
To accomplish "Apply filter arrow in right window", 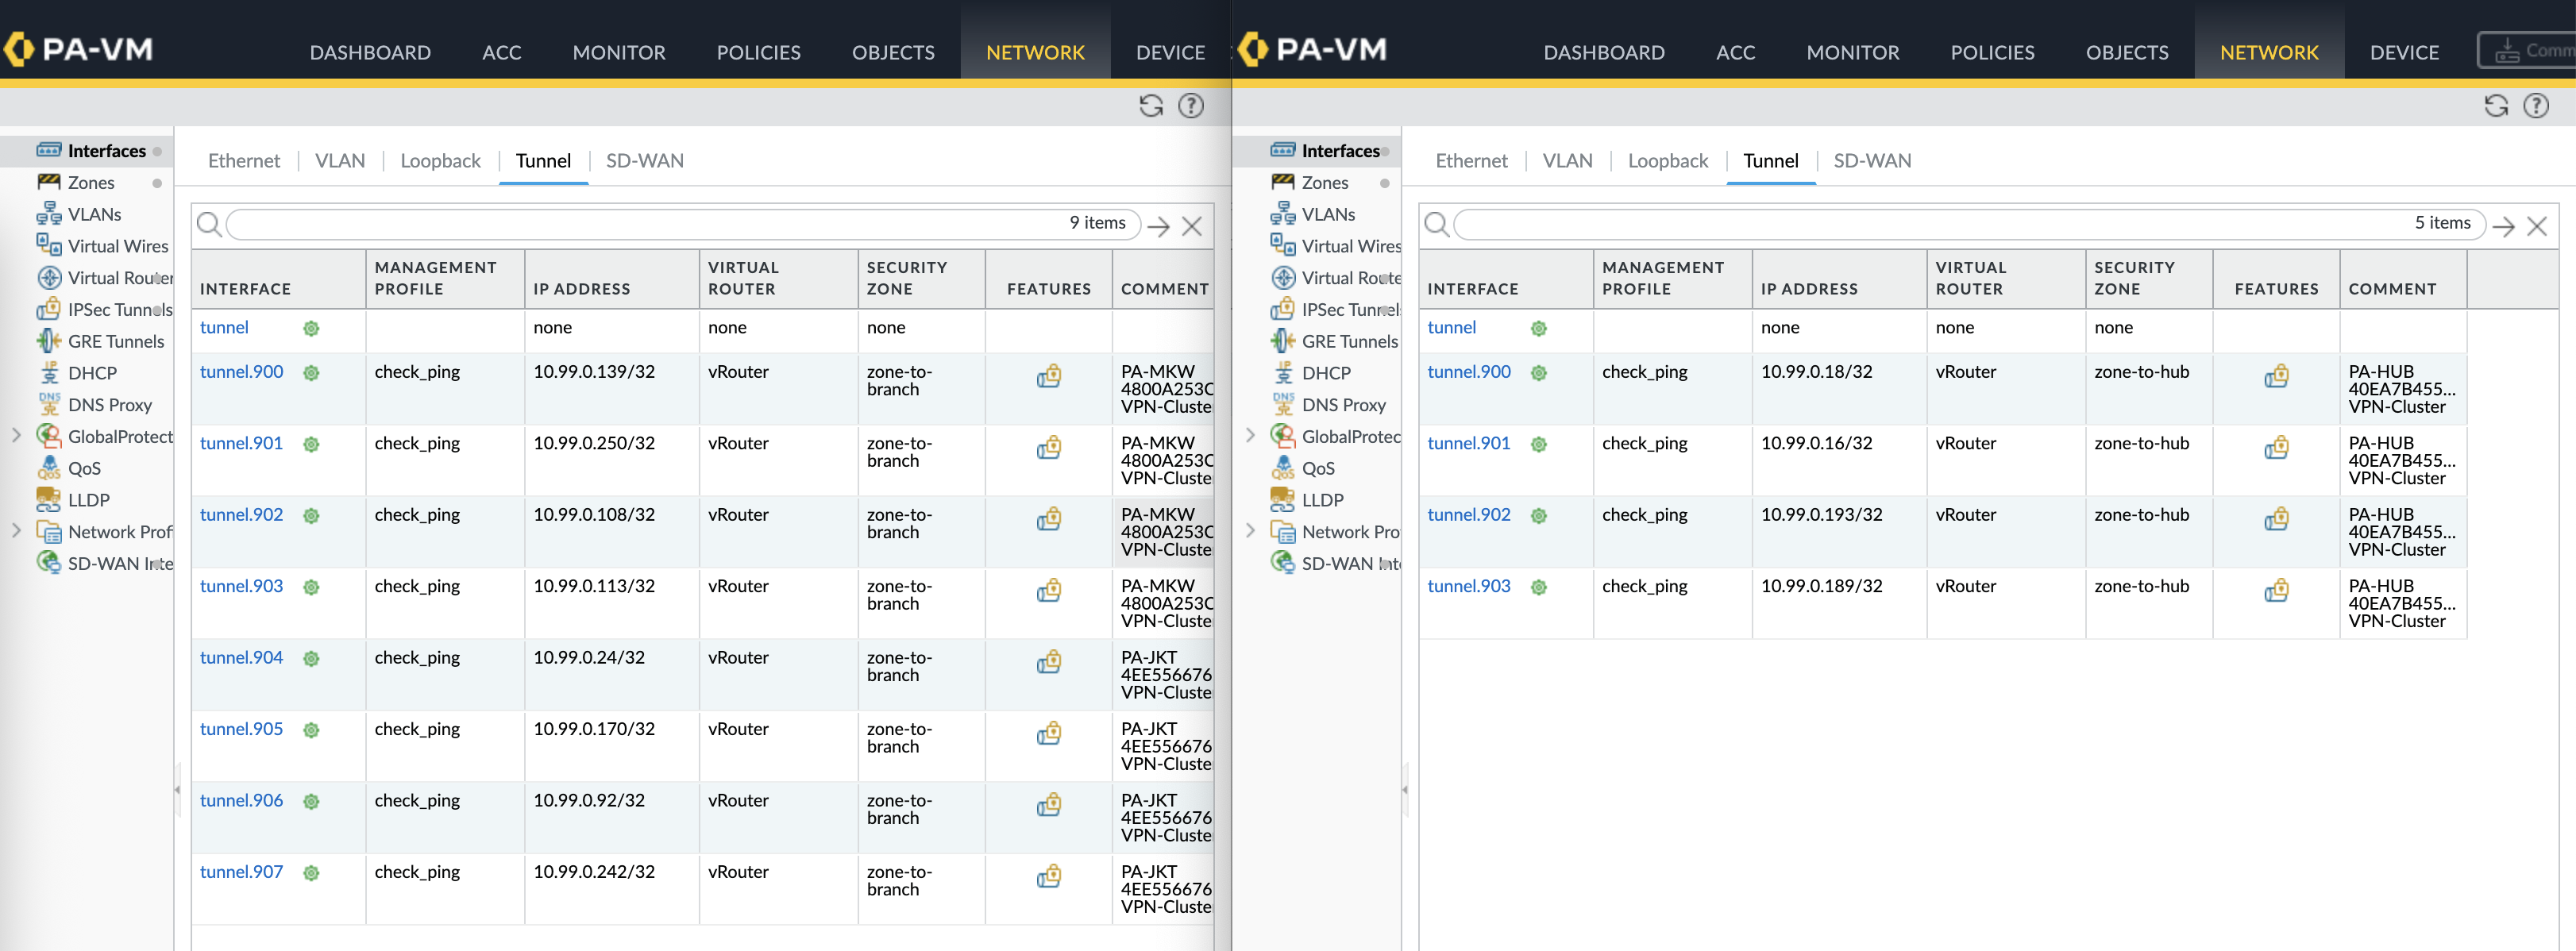I will coord(2503,226).
